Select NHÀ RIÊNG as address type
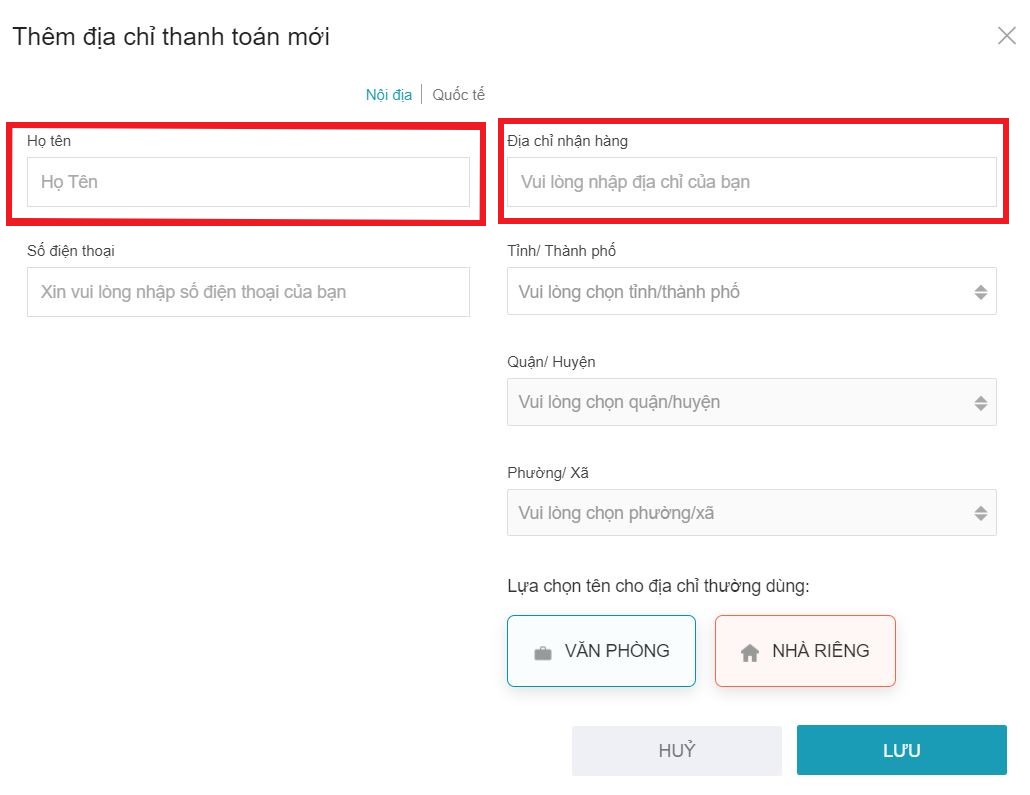Screen dimensions: 1030x795 click(805, 651)
